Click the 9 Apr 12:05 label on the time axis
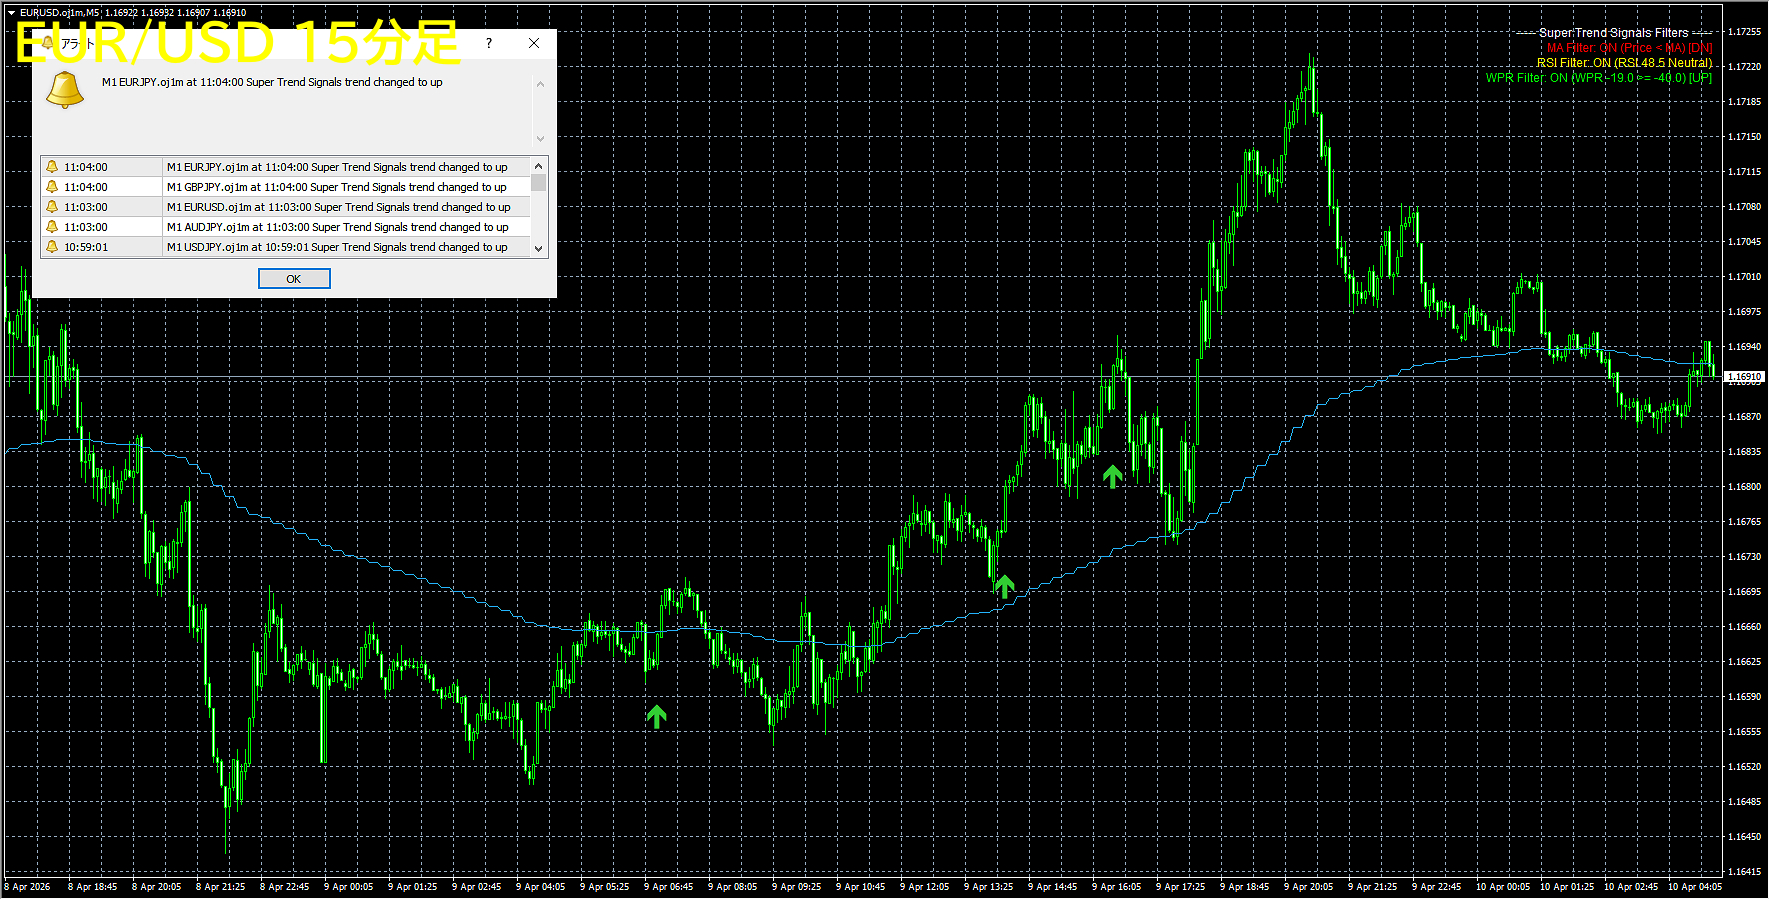Screen dimensions: 1770x900 [924, 887]
